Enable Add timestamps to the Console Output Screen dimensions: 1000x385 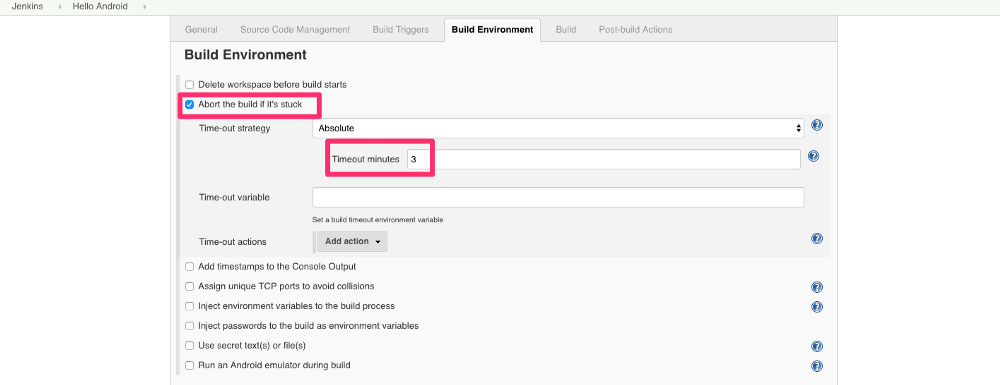tap(189, 267)
